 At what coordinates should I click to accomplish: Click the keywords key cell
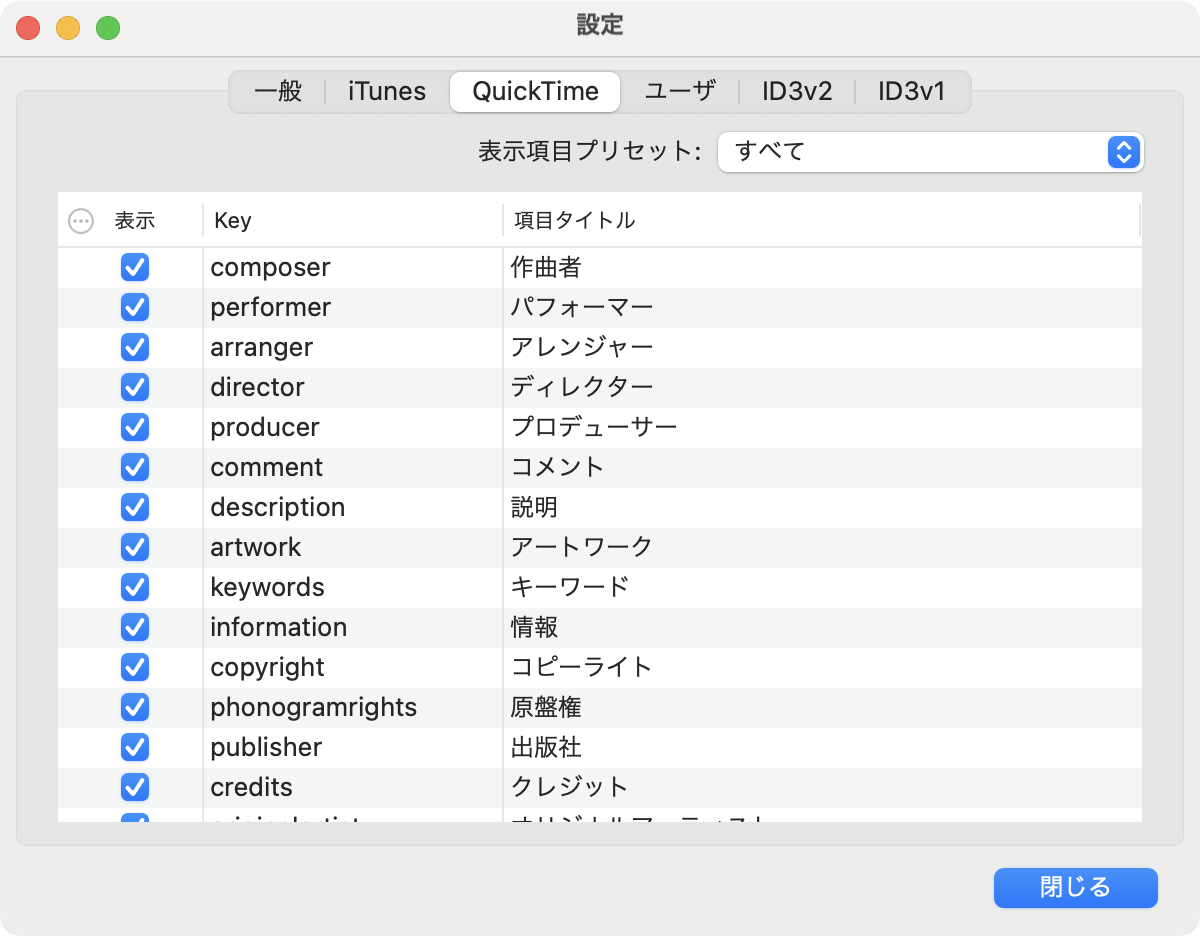[353, 587]
